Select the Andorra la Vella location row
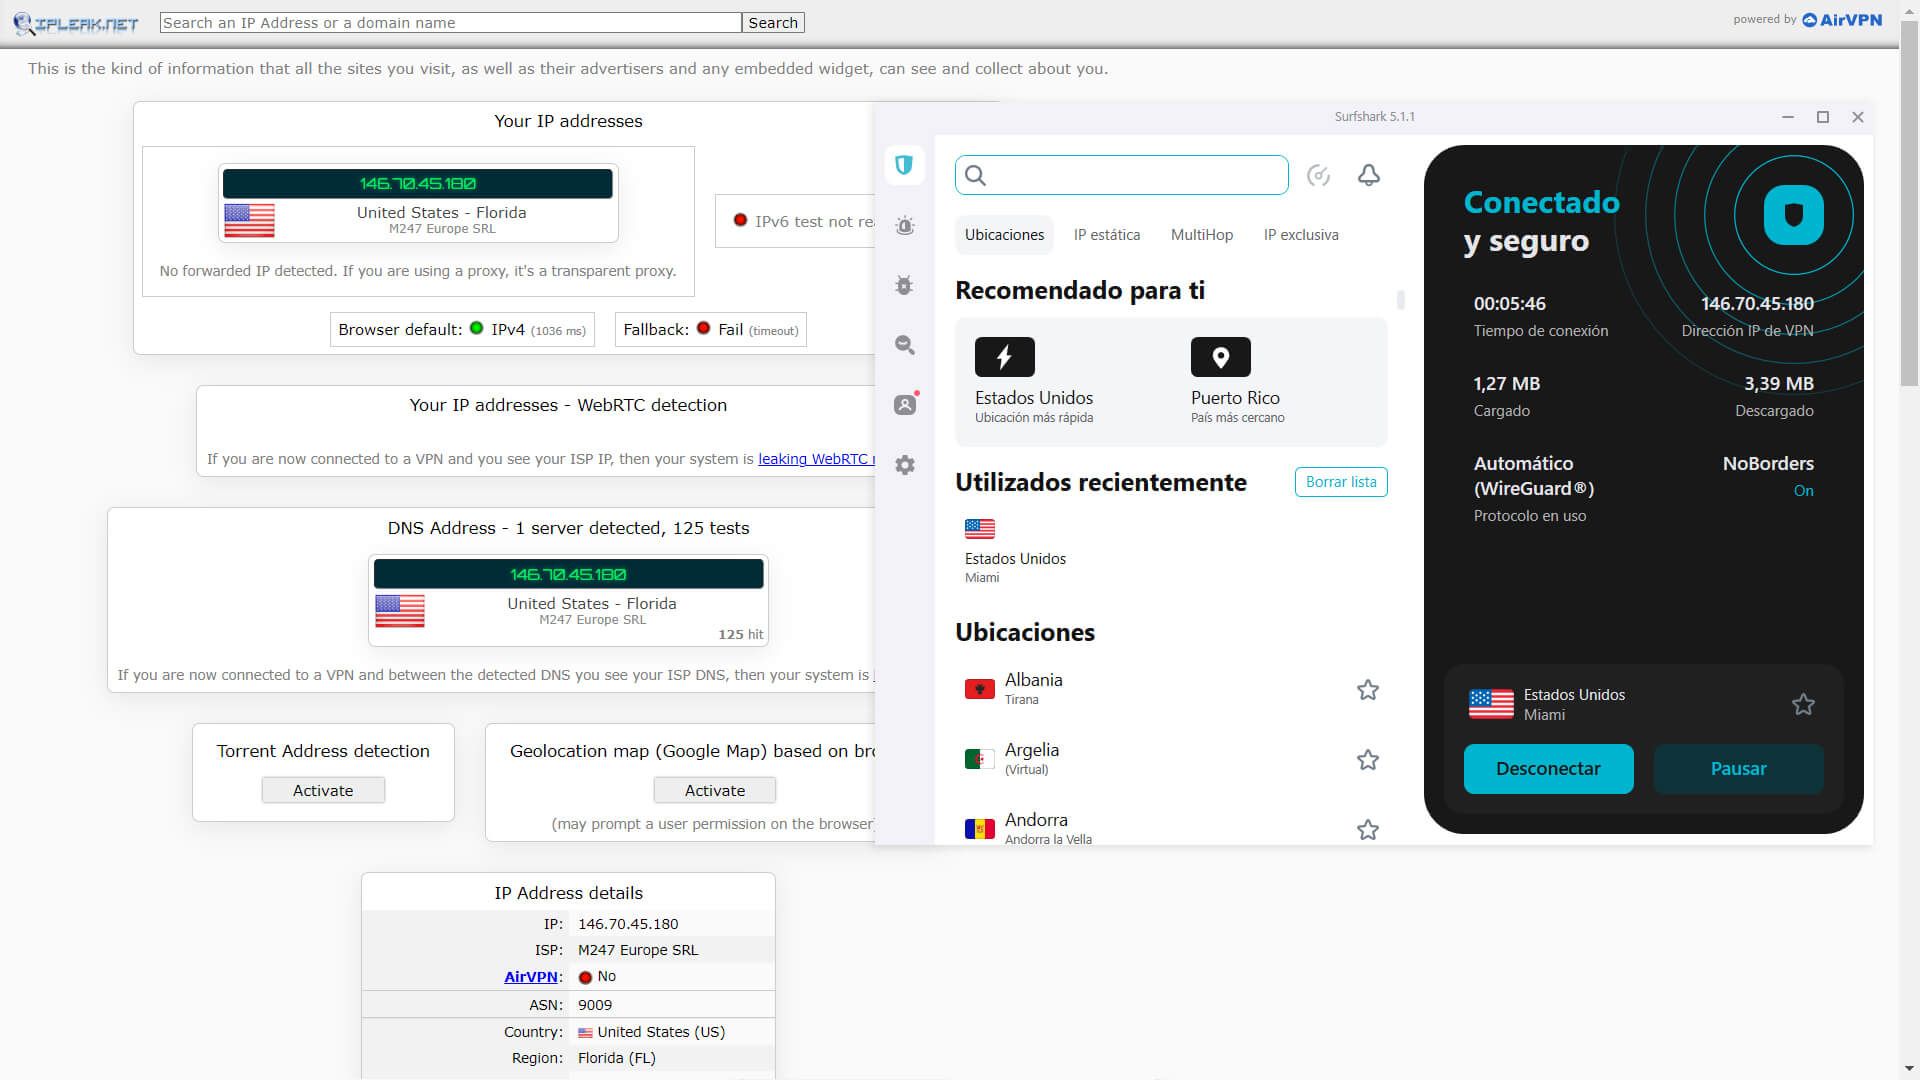This screenshot has width=1920, height=1080. coord(1171,829)
